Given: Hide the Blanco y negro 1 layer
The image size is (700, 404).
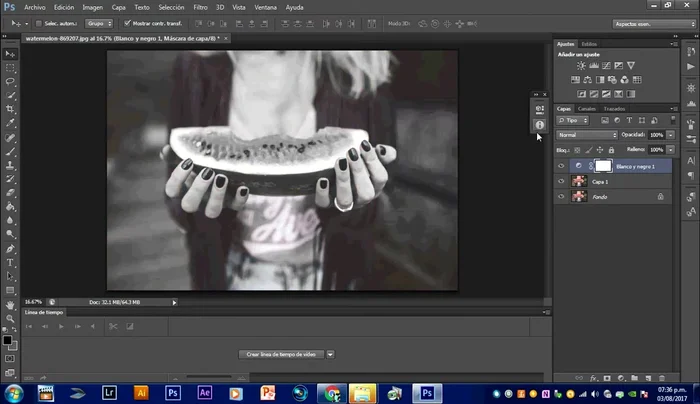Looking at the screenshot, I should point(561,166).
